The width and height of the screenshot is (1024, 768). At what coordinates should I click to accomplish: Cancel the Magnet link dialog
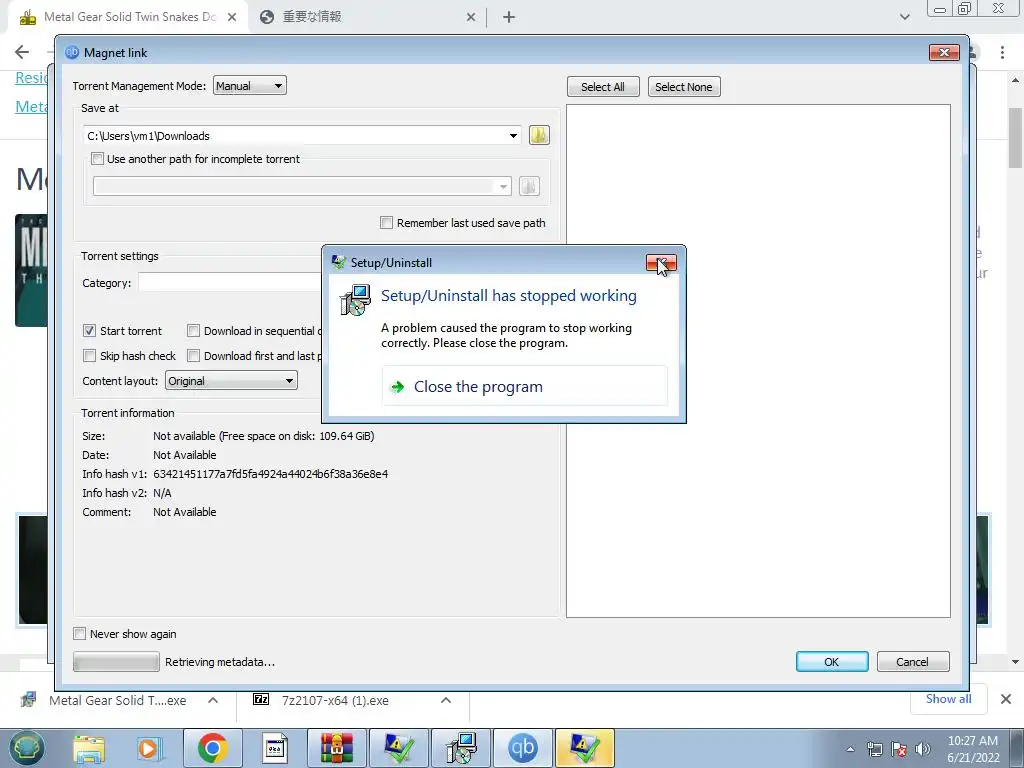[912, 662]
